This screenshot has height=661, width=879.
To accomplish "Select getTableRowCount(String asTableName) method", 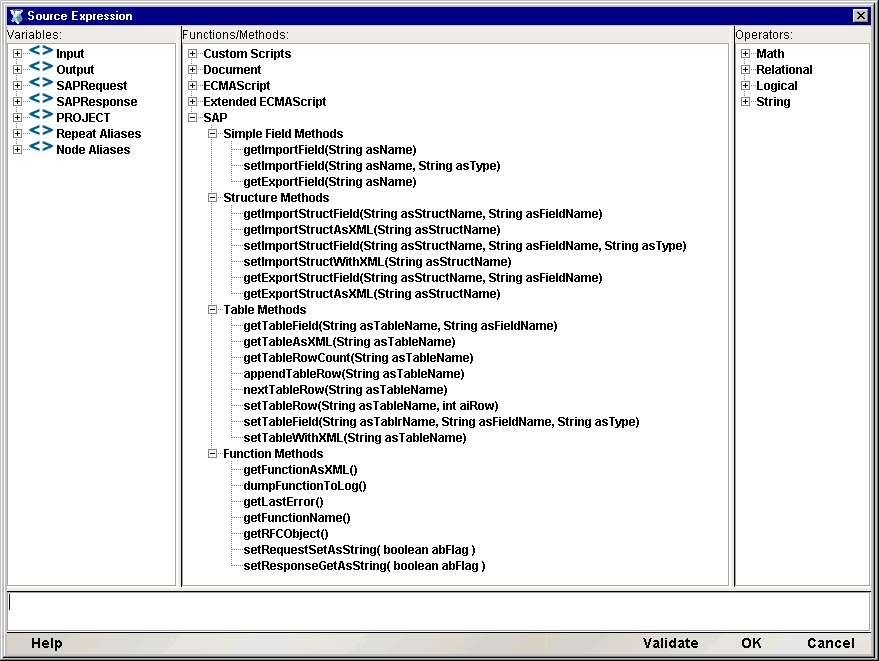I will point(358,358).
